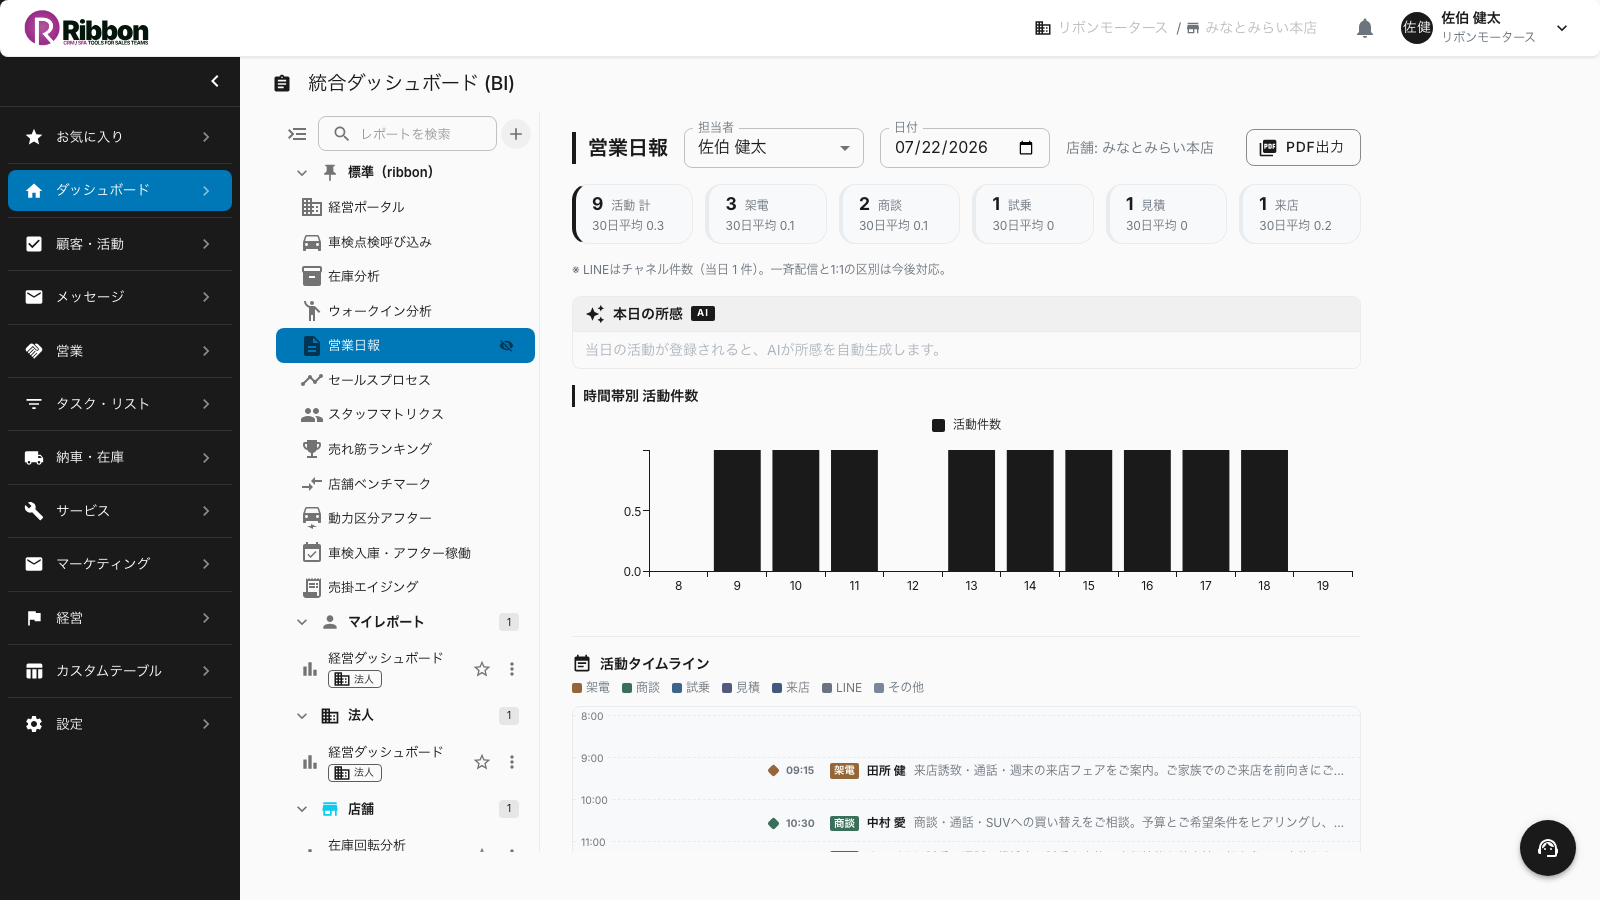
Task: Expand 経営 in the sidebar
Action: [120, 618]
